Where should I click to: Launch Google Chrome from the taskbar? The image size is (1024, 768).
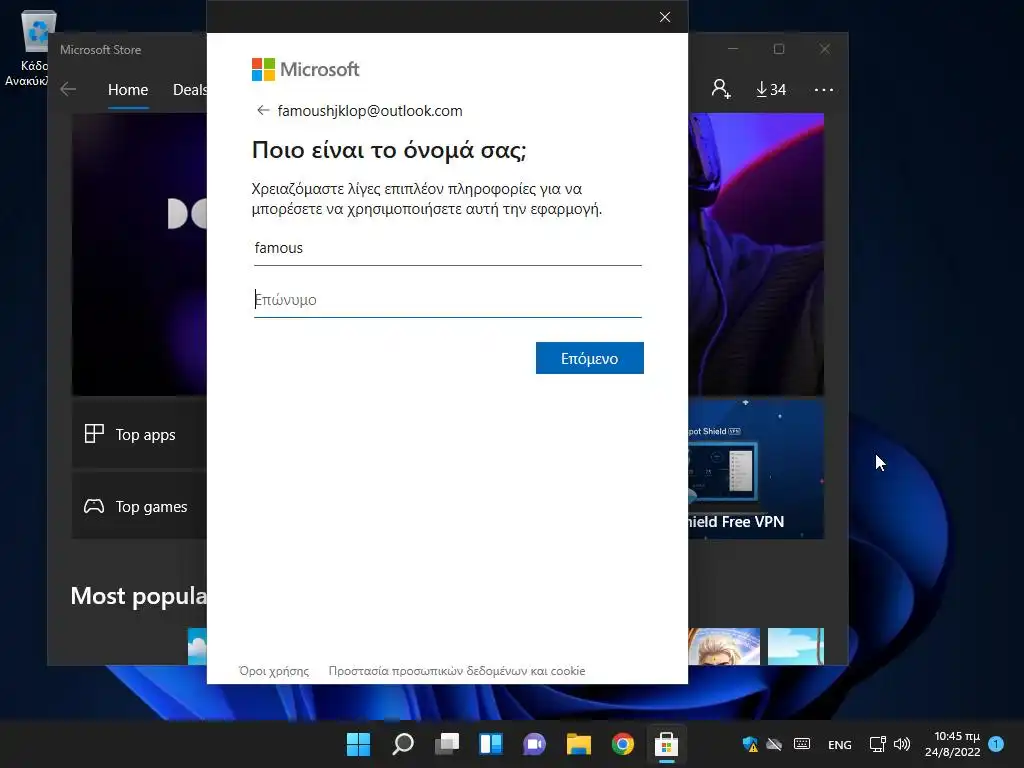point(622,744)
